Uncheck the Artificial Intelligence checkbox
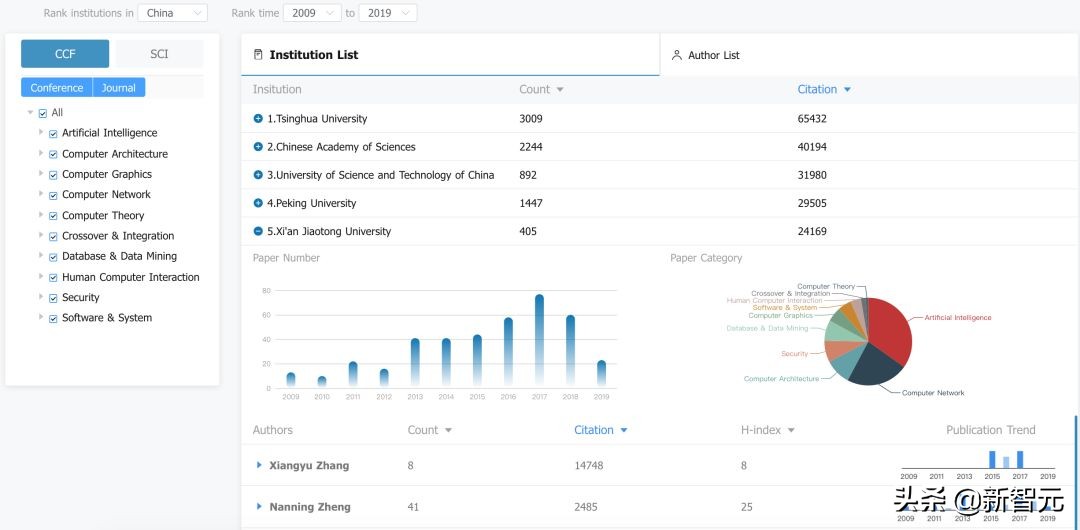This screenshot has height=530, width=1080. pyautogui.click(x=53, y=133)
